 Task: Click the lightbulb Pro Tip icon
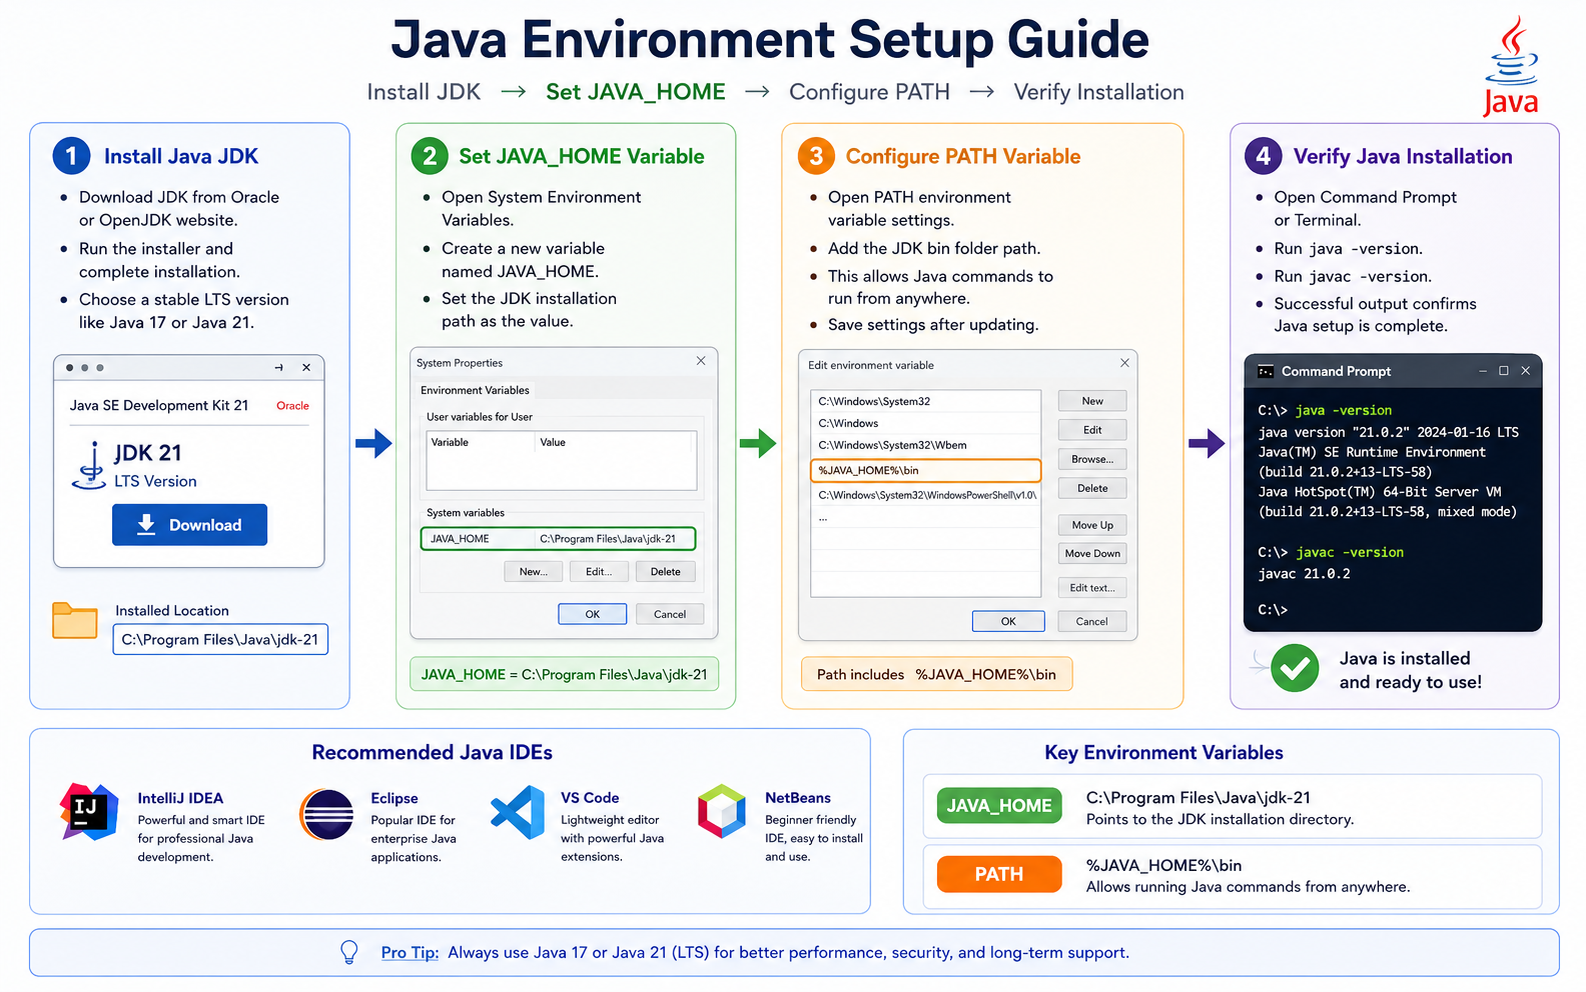[x=349, y=952]
